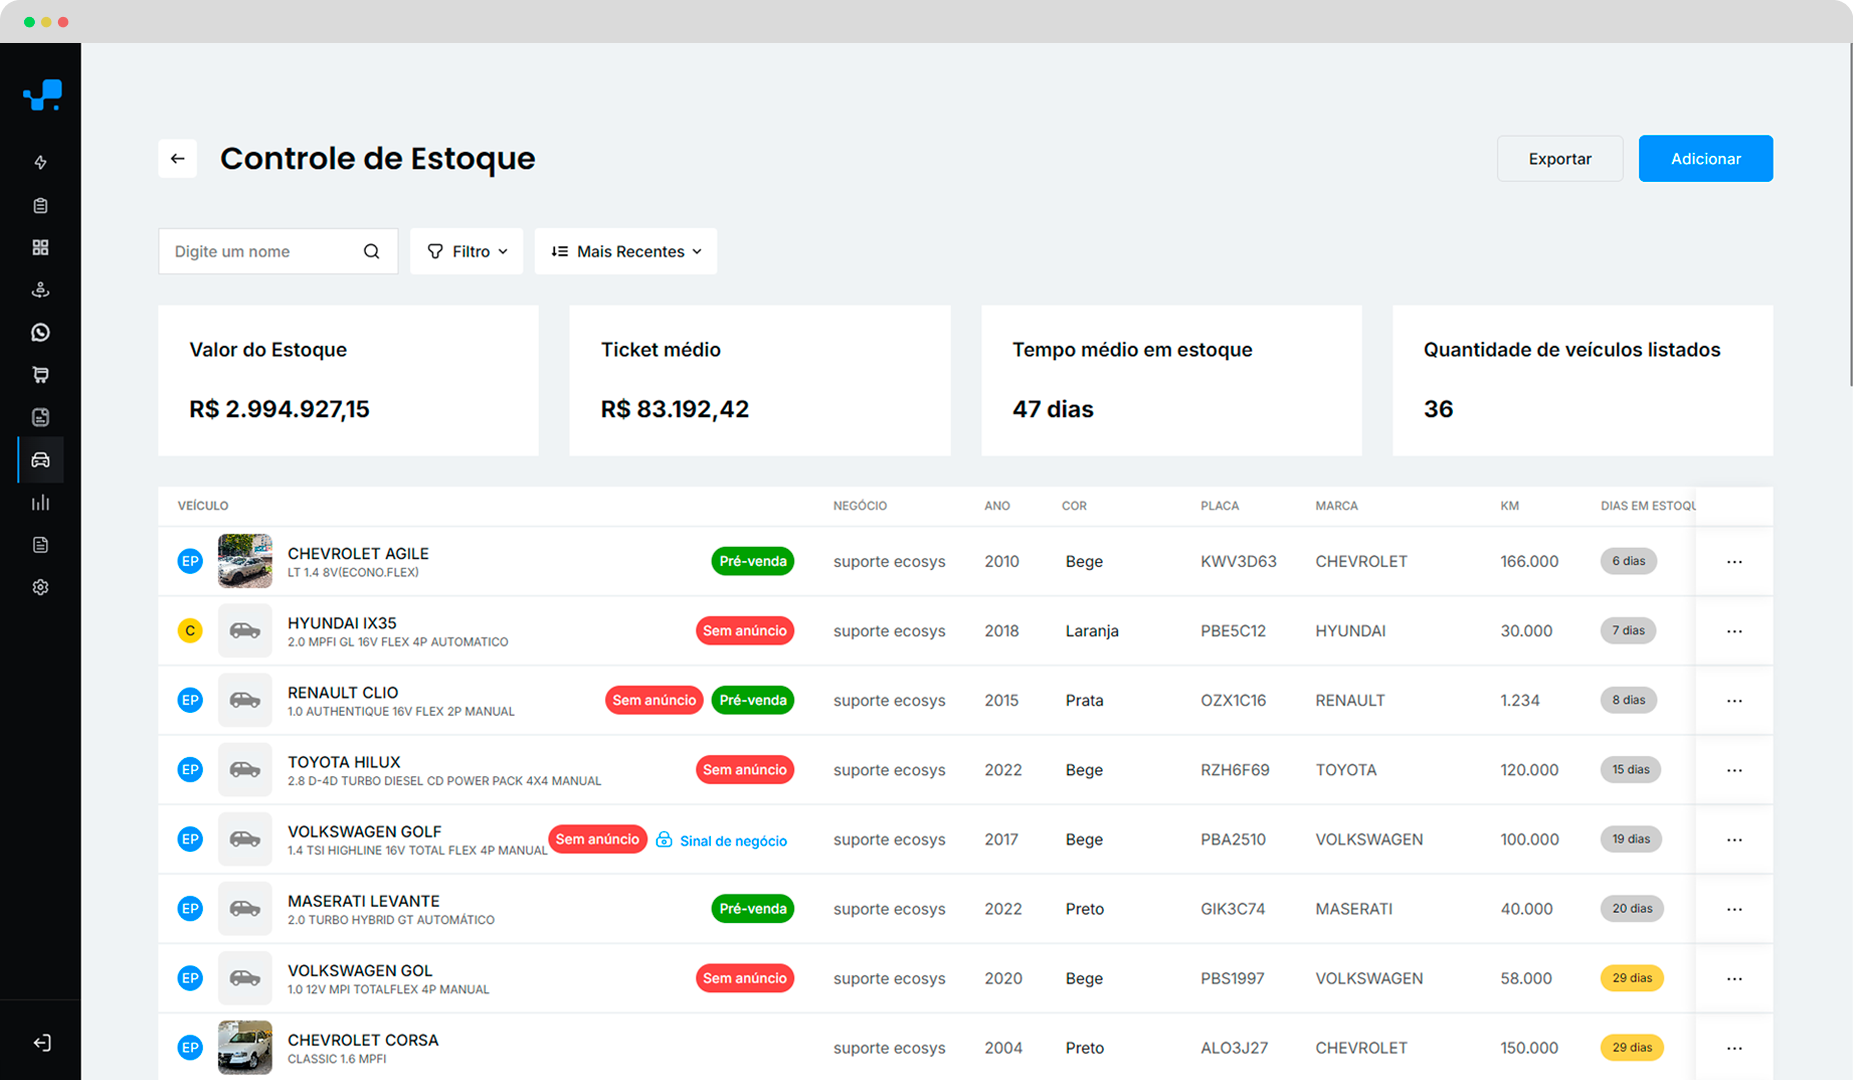Click plate KWV3D63
This screenshot has width=1853, height=1080.
point(1239,562)
